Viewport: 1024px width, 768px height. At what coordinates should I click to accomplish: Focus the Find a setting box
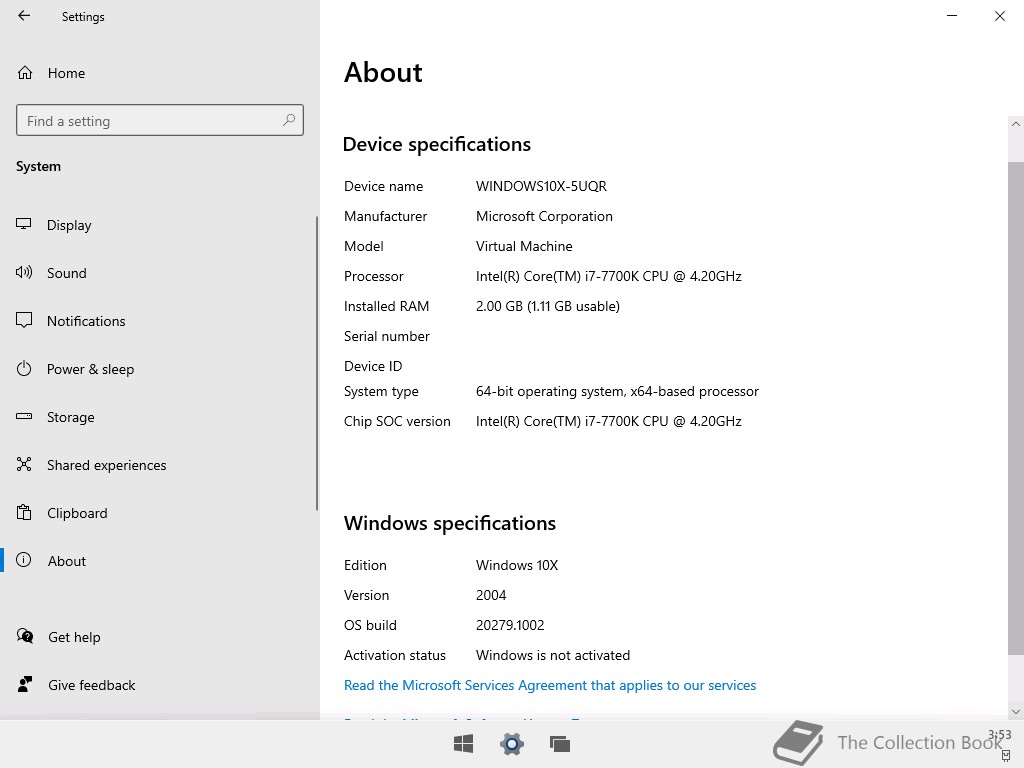(160, 120)
